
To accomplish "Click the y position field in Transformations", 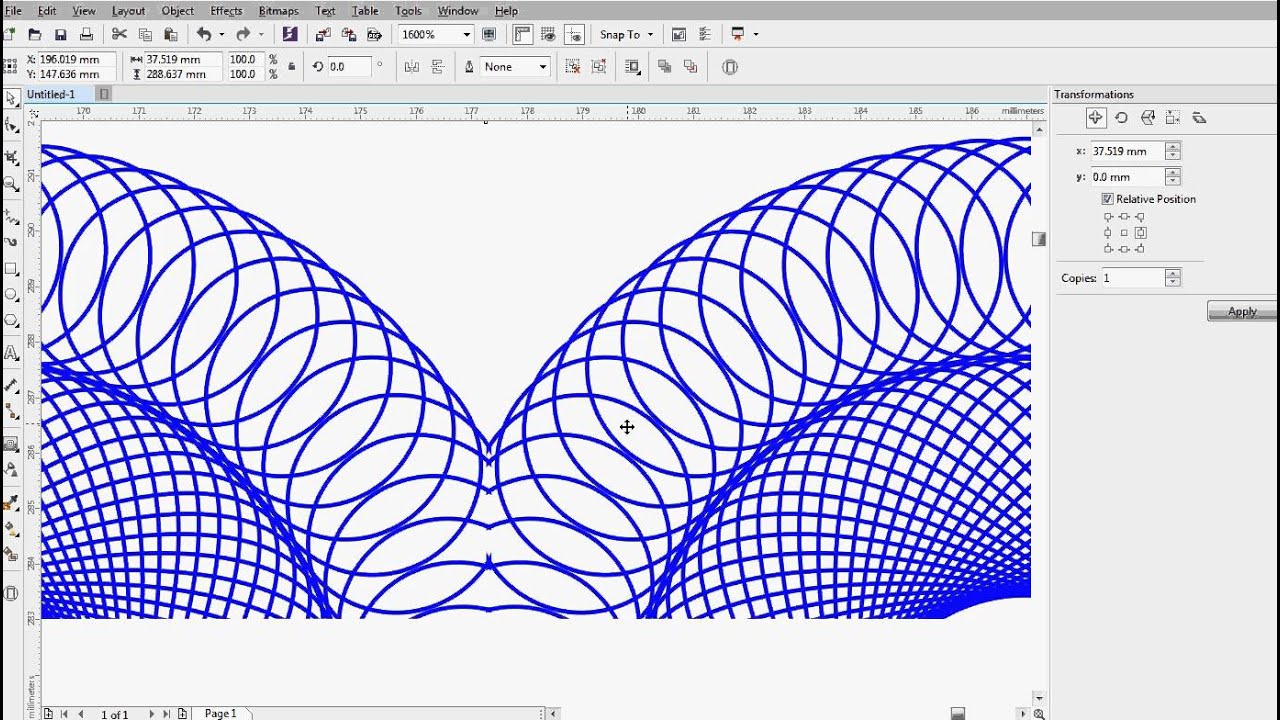I will (x=1127, y=177).
